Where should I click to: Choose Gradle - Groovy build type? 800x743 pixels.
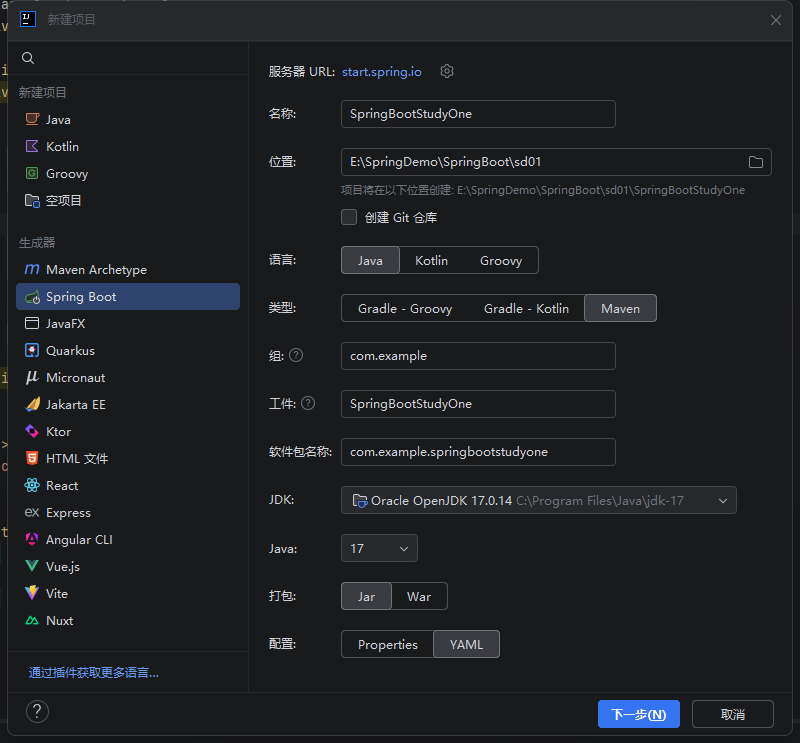click(x=405, y=308)
